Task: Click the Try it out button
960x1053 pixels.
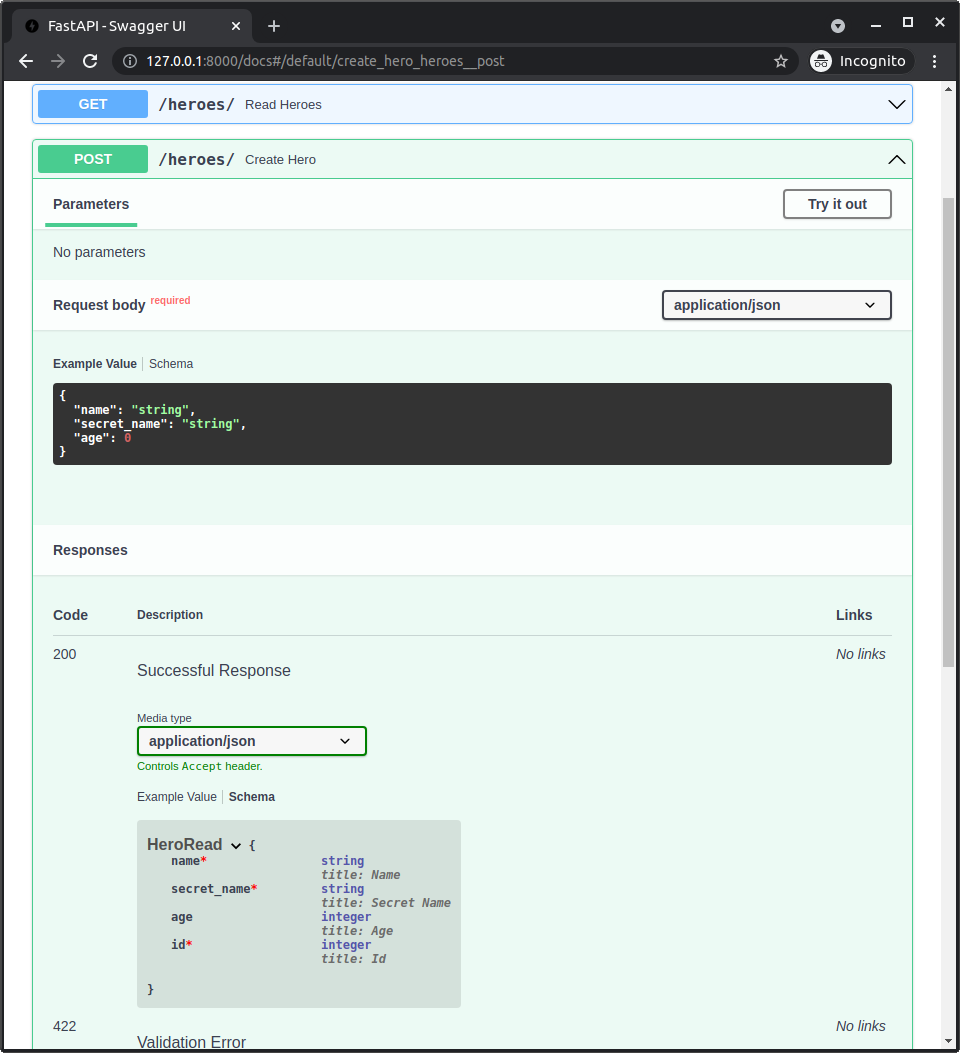Action: [x=837, y=204]
